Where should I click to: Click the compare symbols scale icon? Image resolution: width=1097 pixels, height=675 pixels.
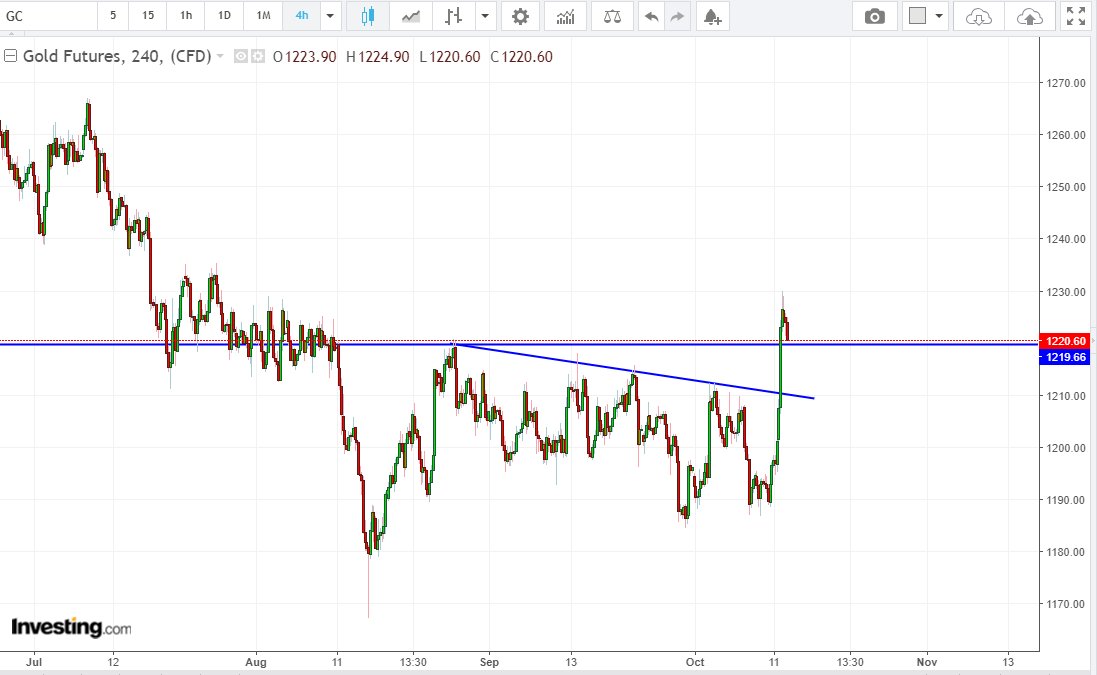[x=612, y=16]
